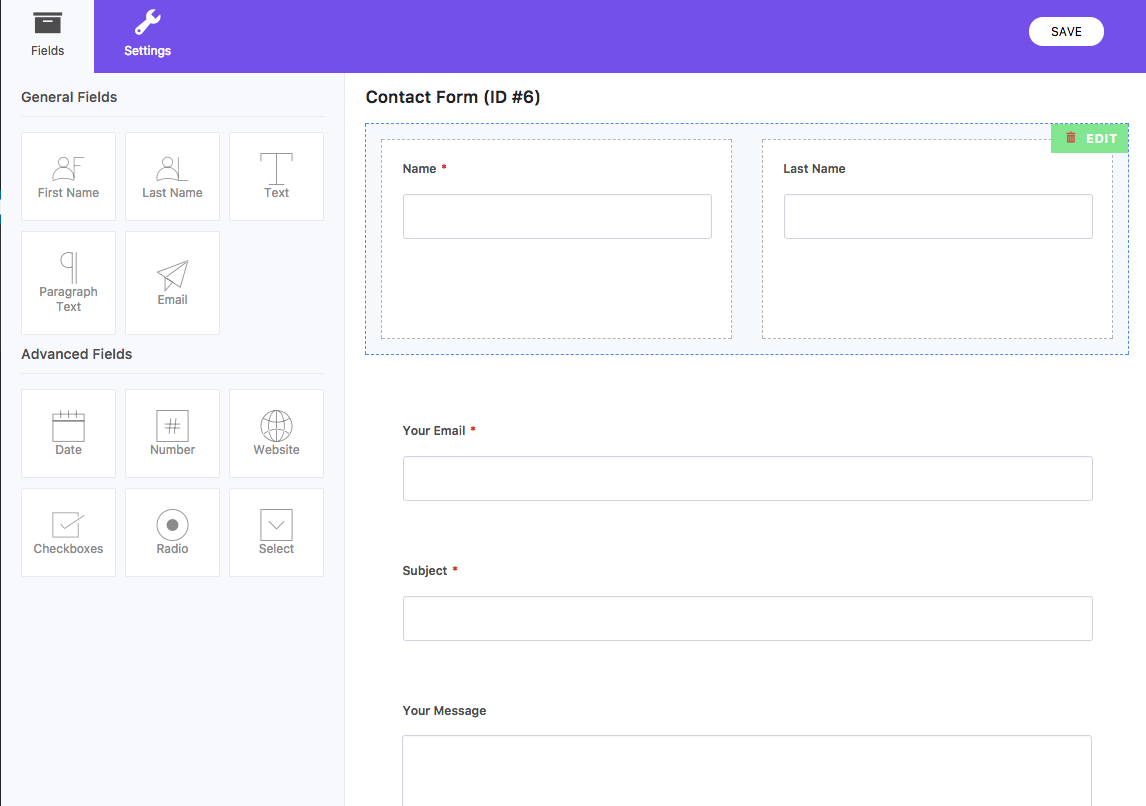This screenshot has width=1146, height=806.
Task: Add a Checkboxes field
Action: click(x=69, y=533)
